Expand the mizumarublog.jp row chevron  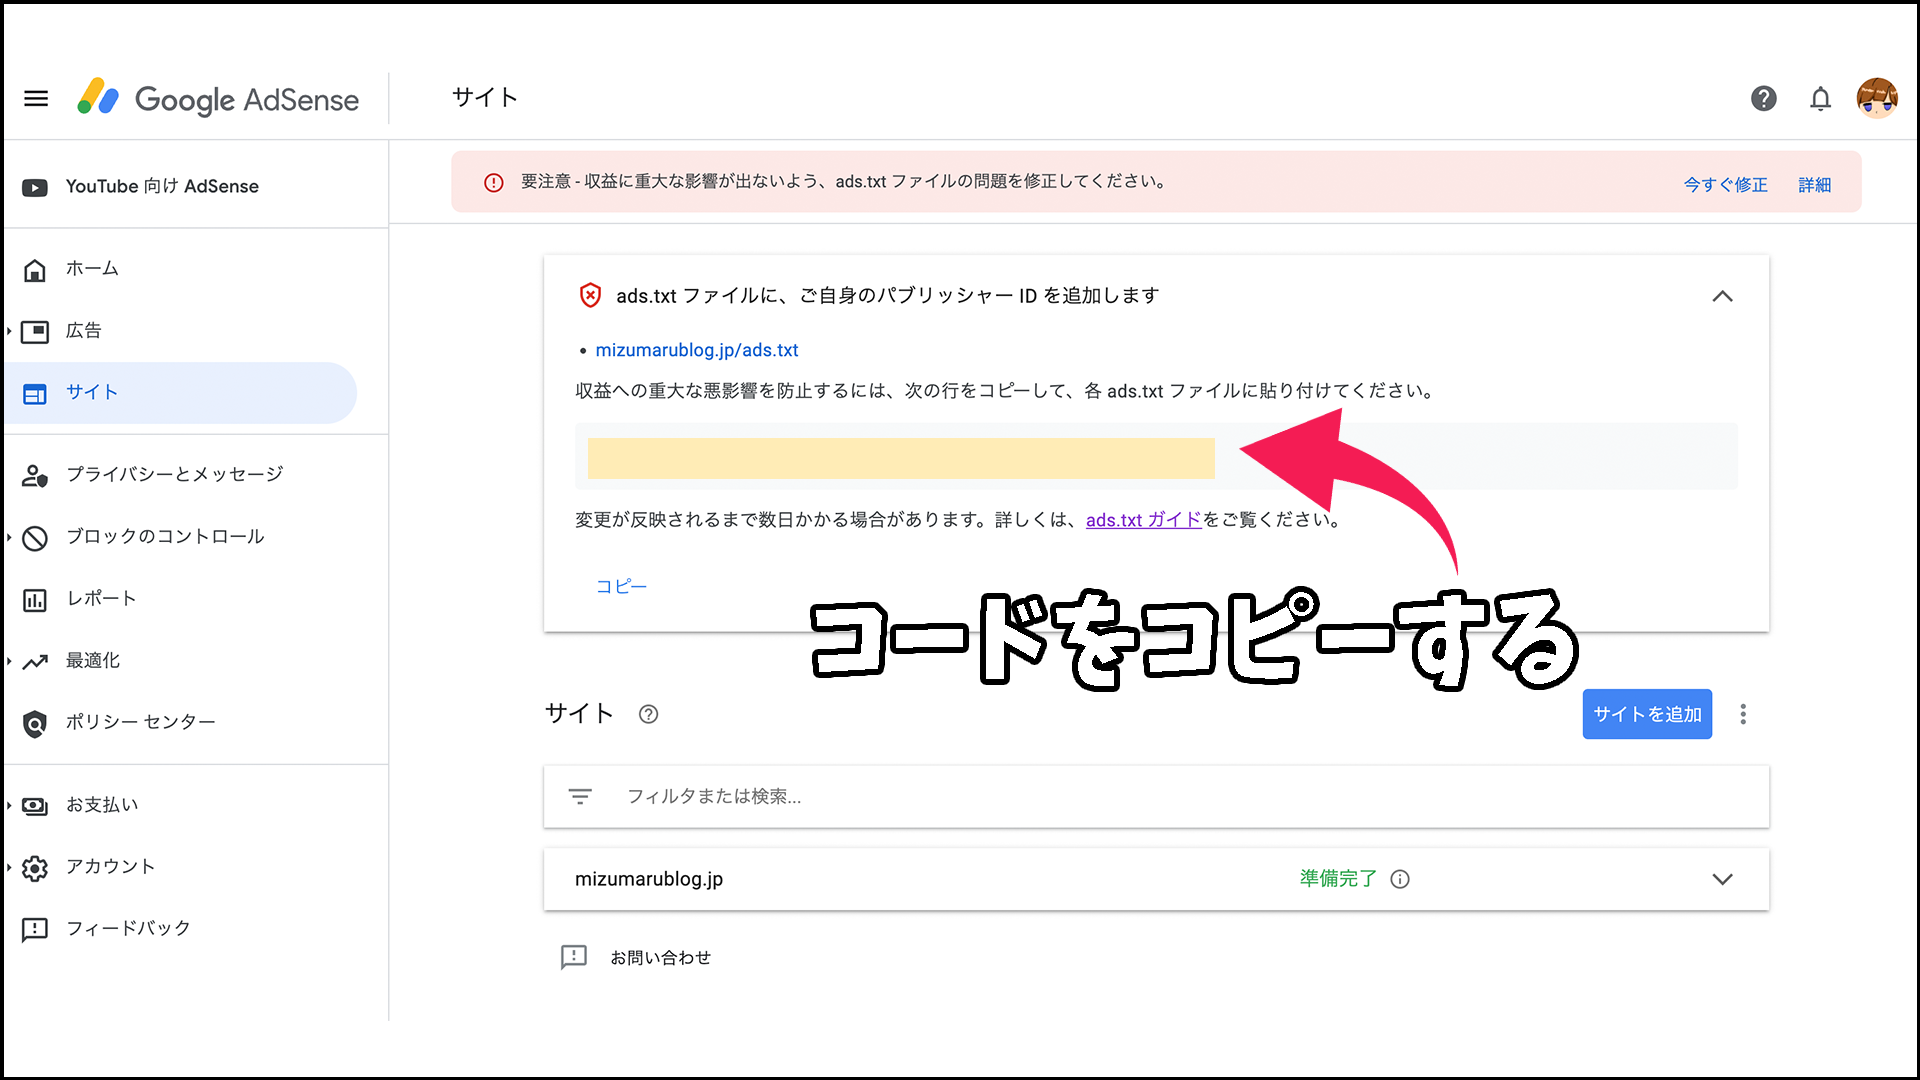pos(1722,879)
